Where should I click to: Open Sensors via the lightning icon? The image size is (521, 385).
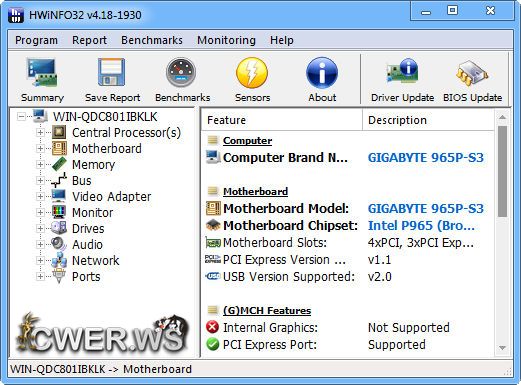(x=252, y=72)
